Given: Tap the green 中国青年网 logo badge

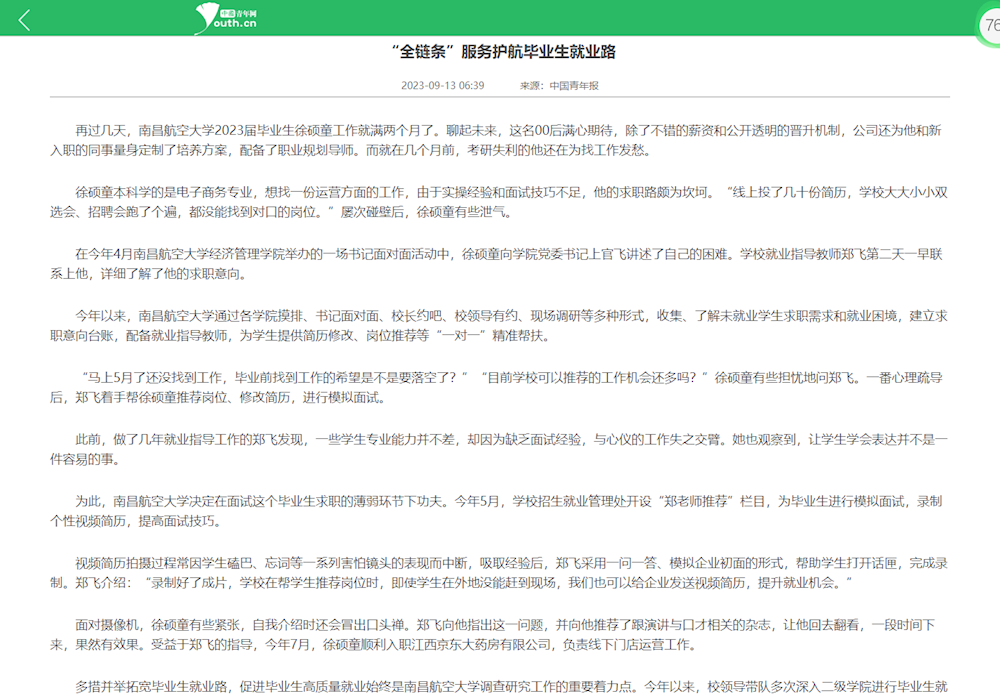Looking at the screenshot, I should pyautogui.click(x=238, y=11).
